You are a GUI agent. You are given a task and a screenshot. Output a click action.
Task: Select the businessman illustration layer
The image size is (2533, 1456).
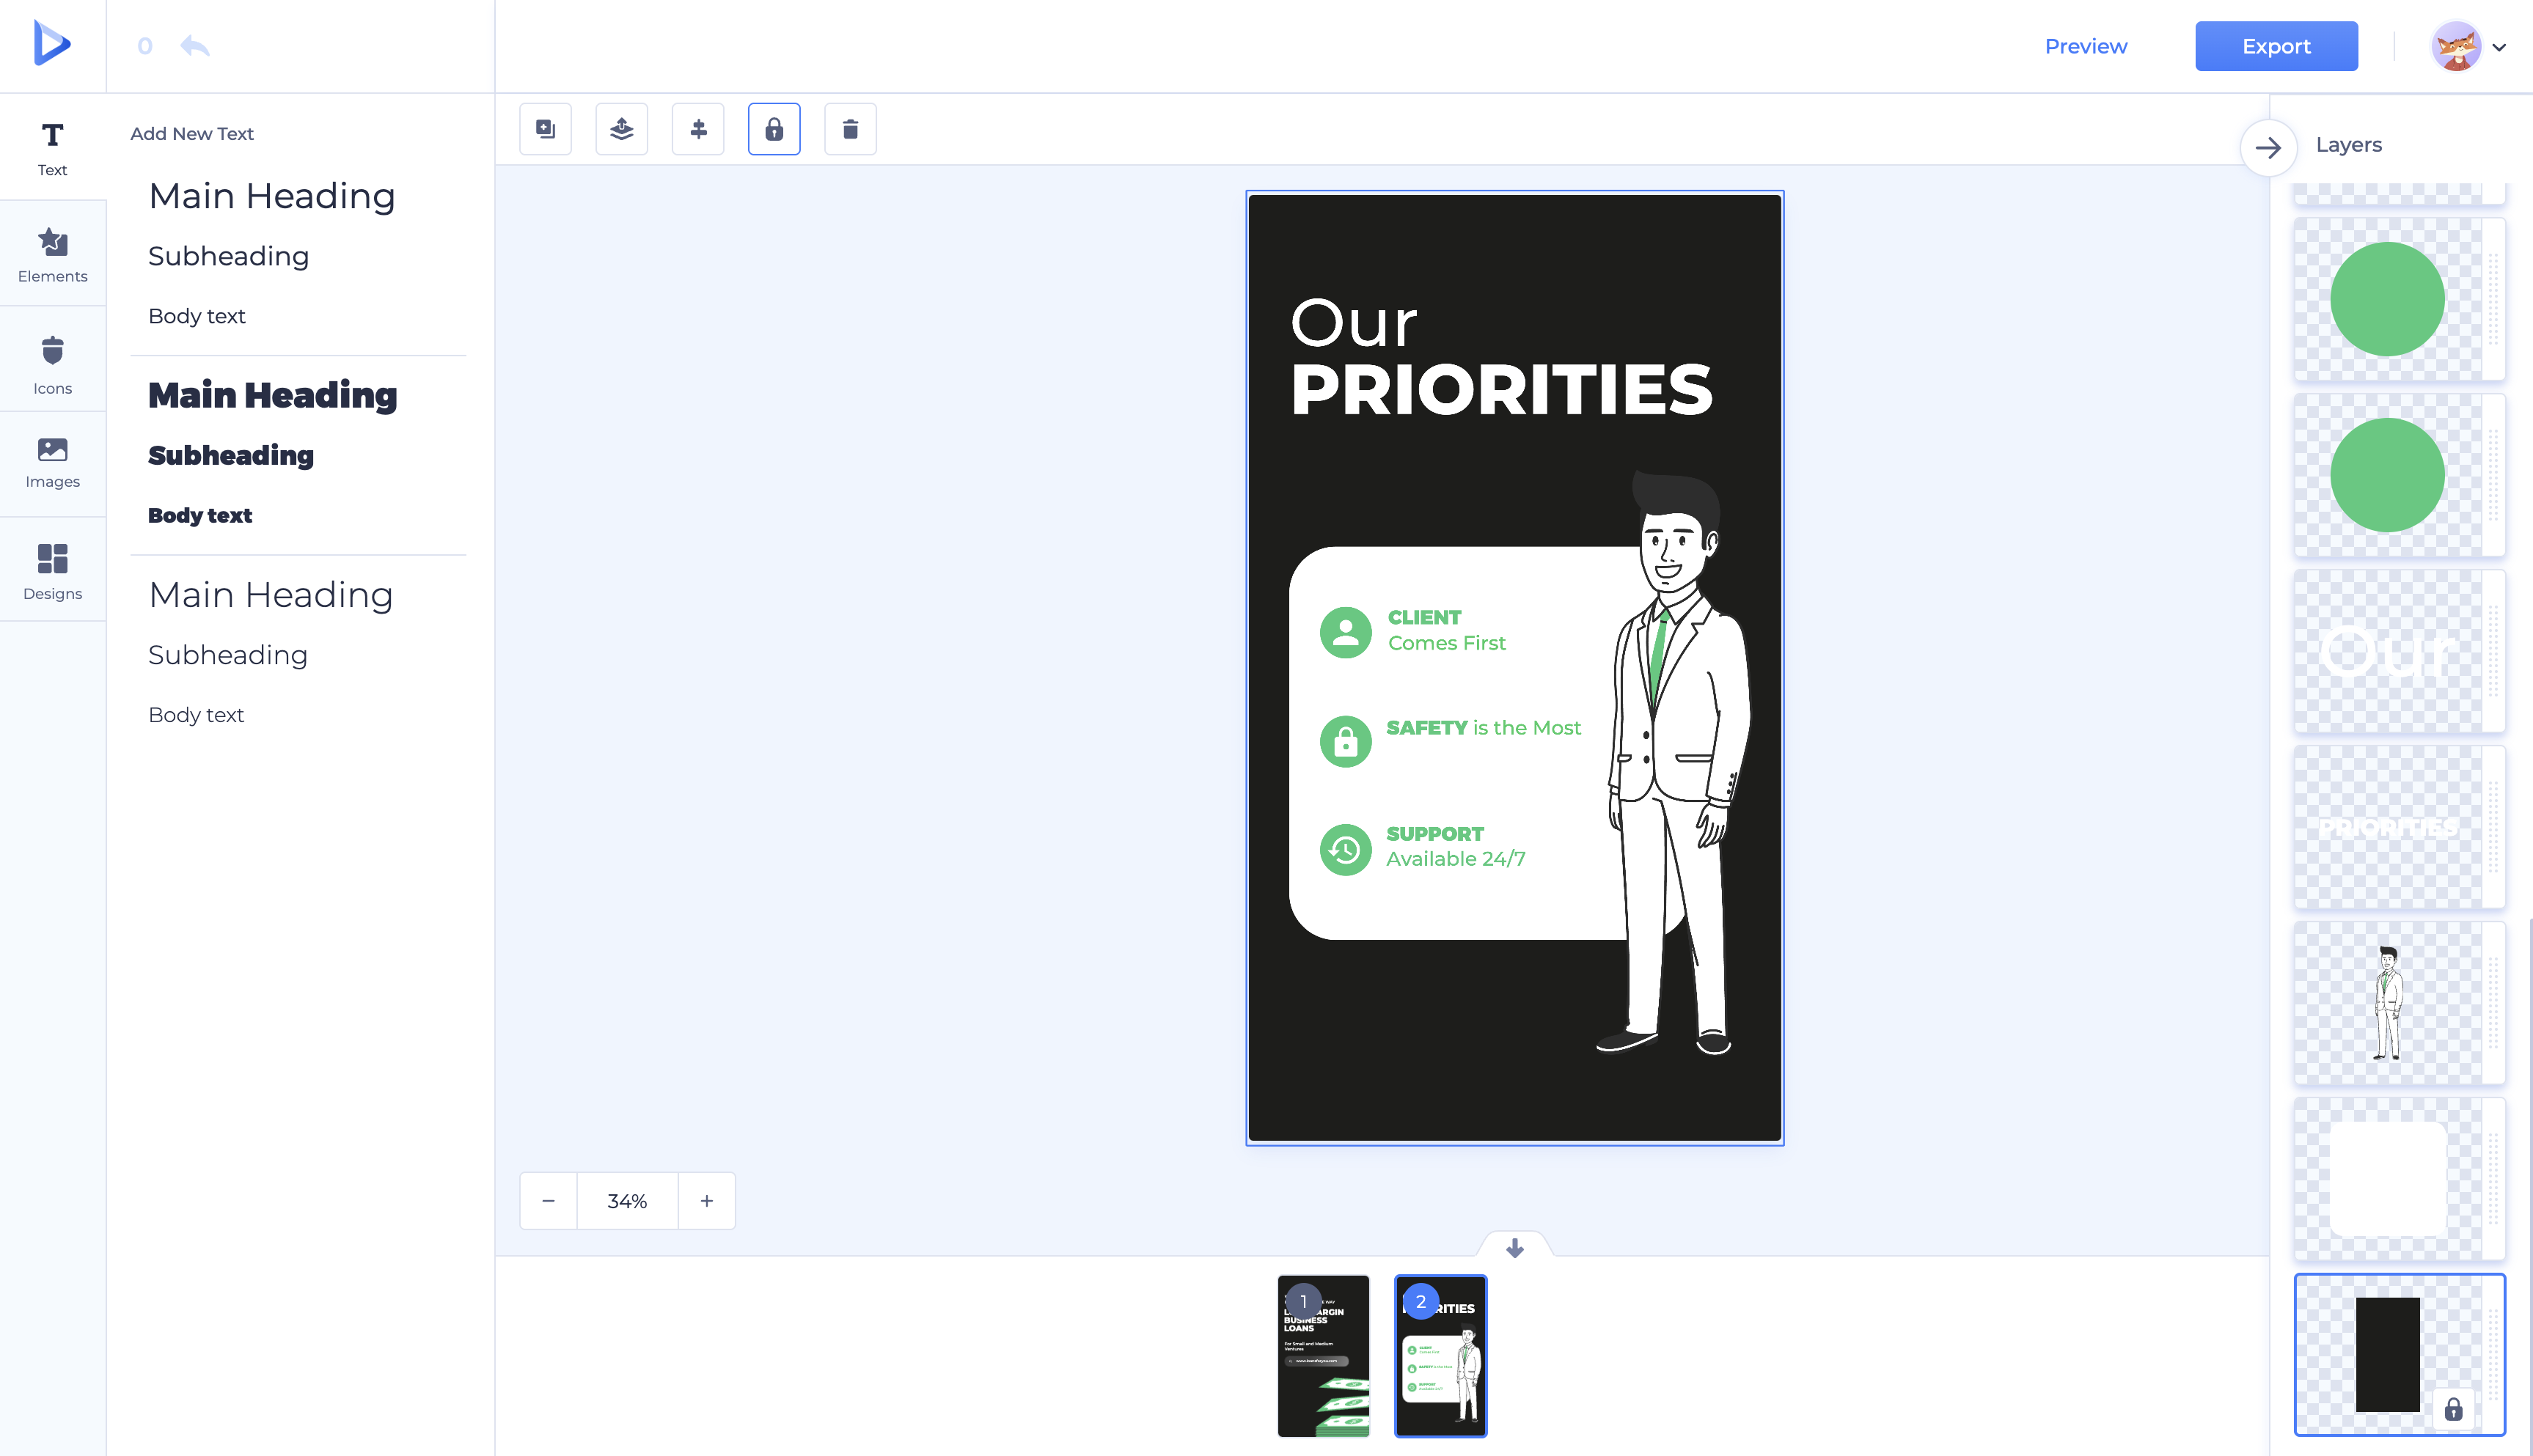coord(2399,1003)
